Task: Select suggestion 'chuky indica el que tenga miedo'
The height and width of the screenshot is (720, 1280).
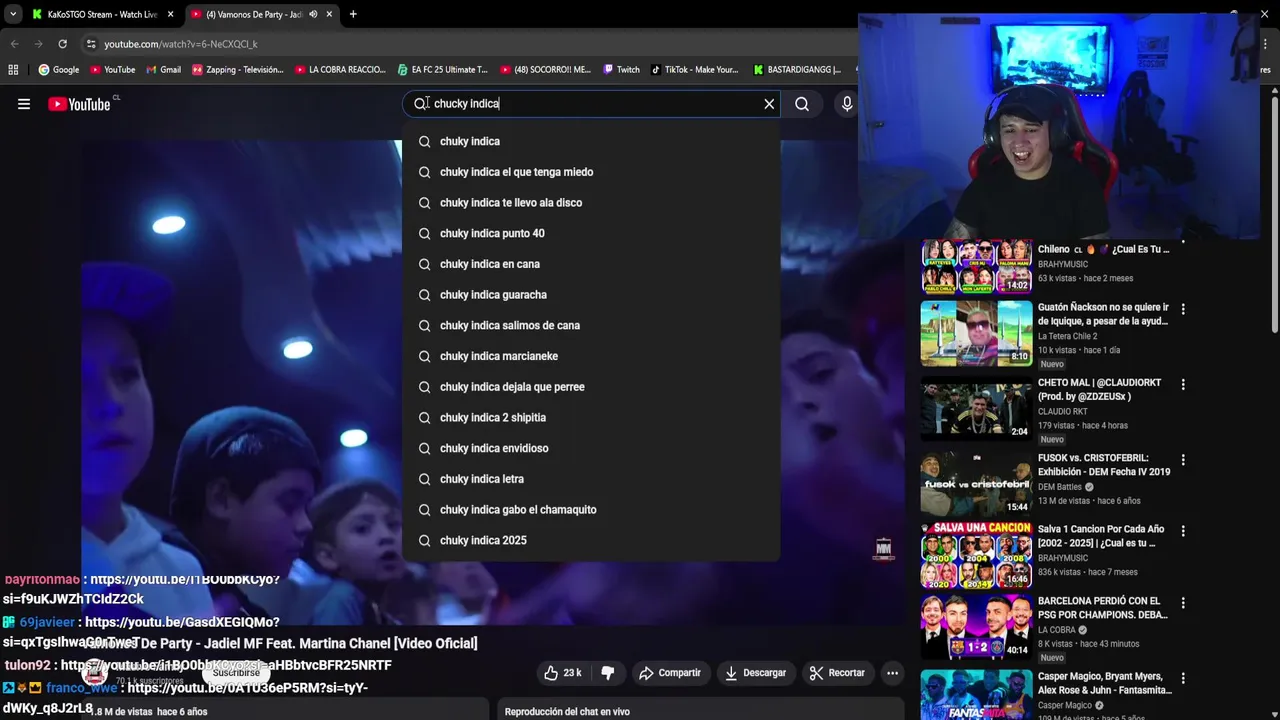Action: click(591, 172)
